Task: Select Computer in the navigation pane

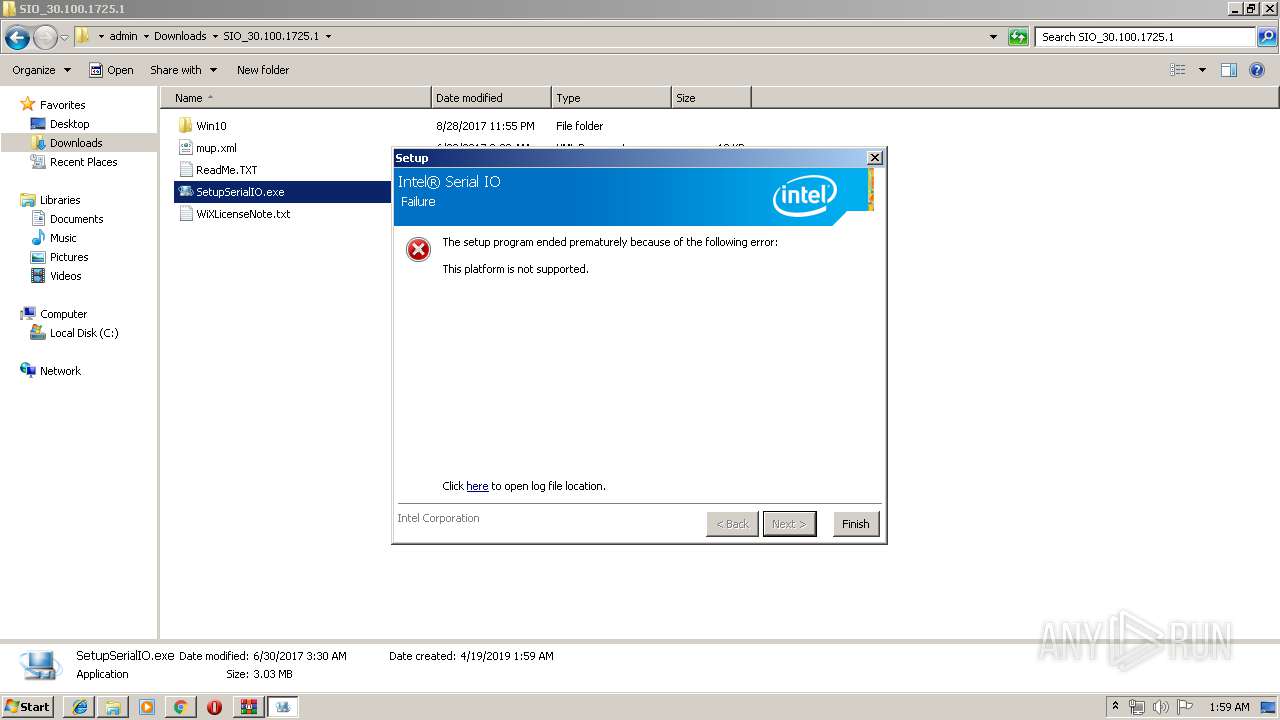Action: (63, 314)
